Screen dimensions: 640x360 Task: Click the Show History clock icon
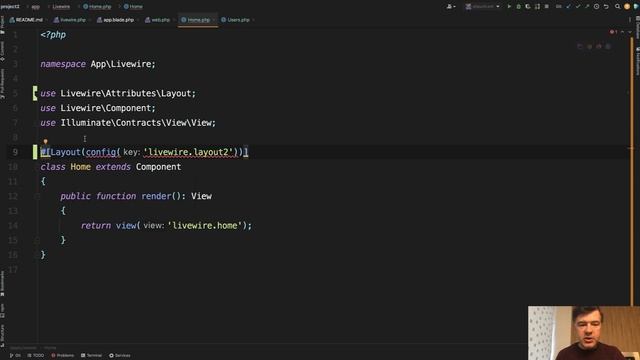596,7
